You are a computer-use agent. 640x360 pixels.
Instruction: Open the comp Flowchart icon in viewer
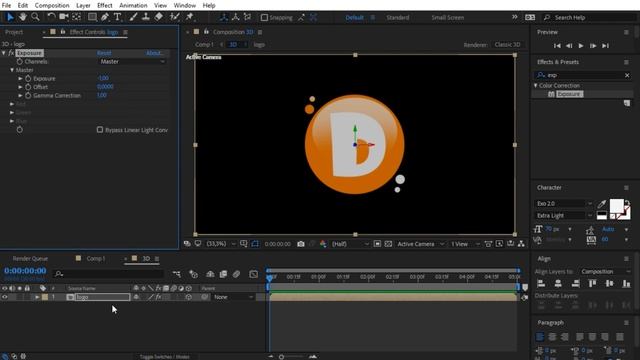click(x=521, y=244)
